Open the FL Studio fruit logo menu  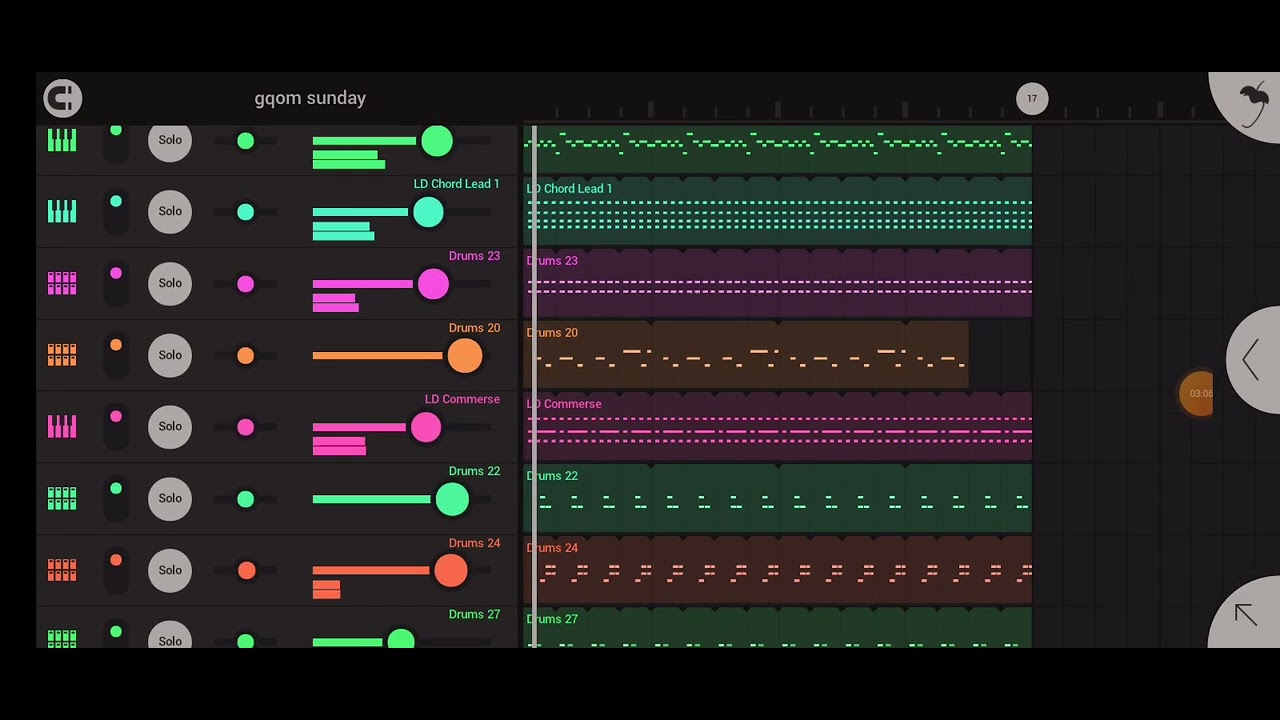click(x=1252, y=100)
